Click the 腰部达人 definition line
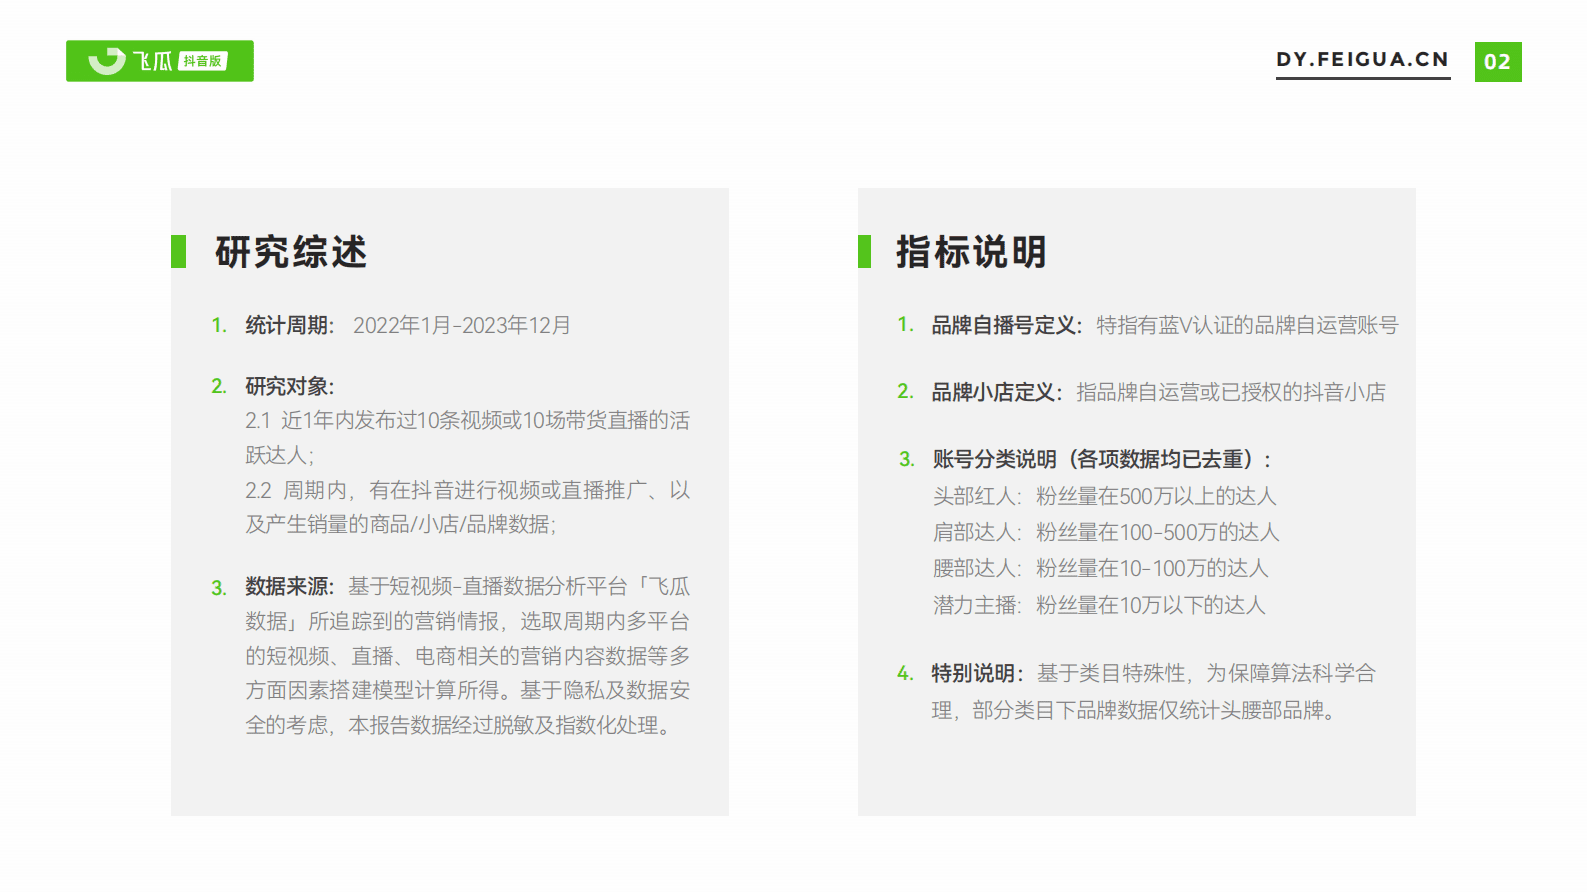Viewport: 1587px width, 892px height. tap(1100, 568)
